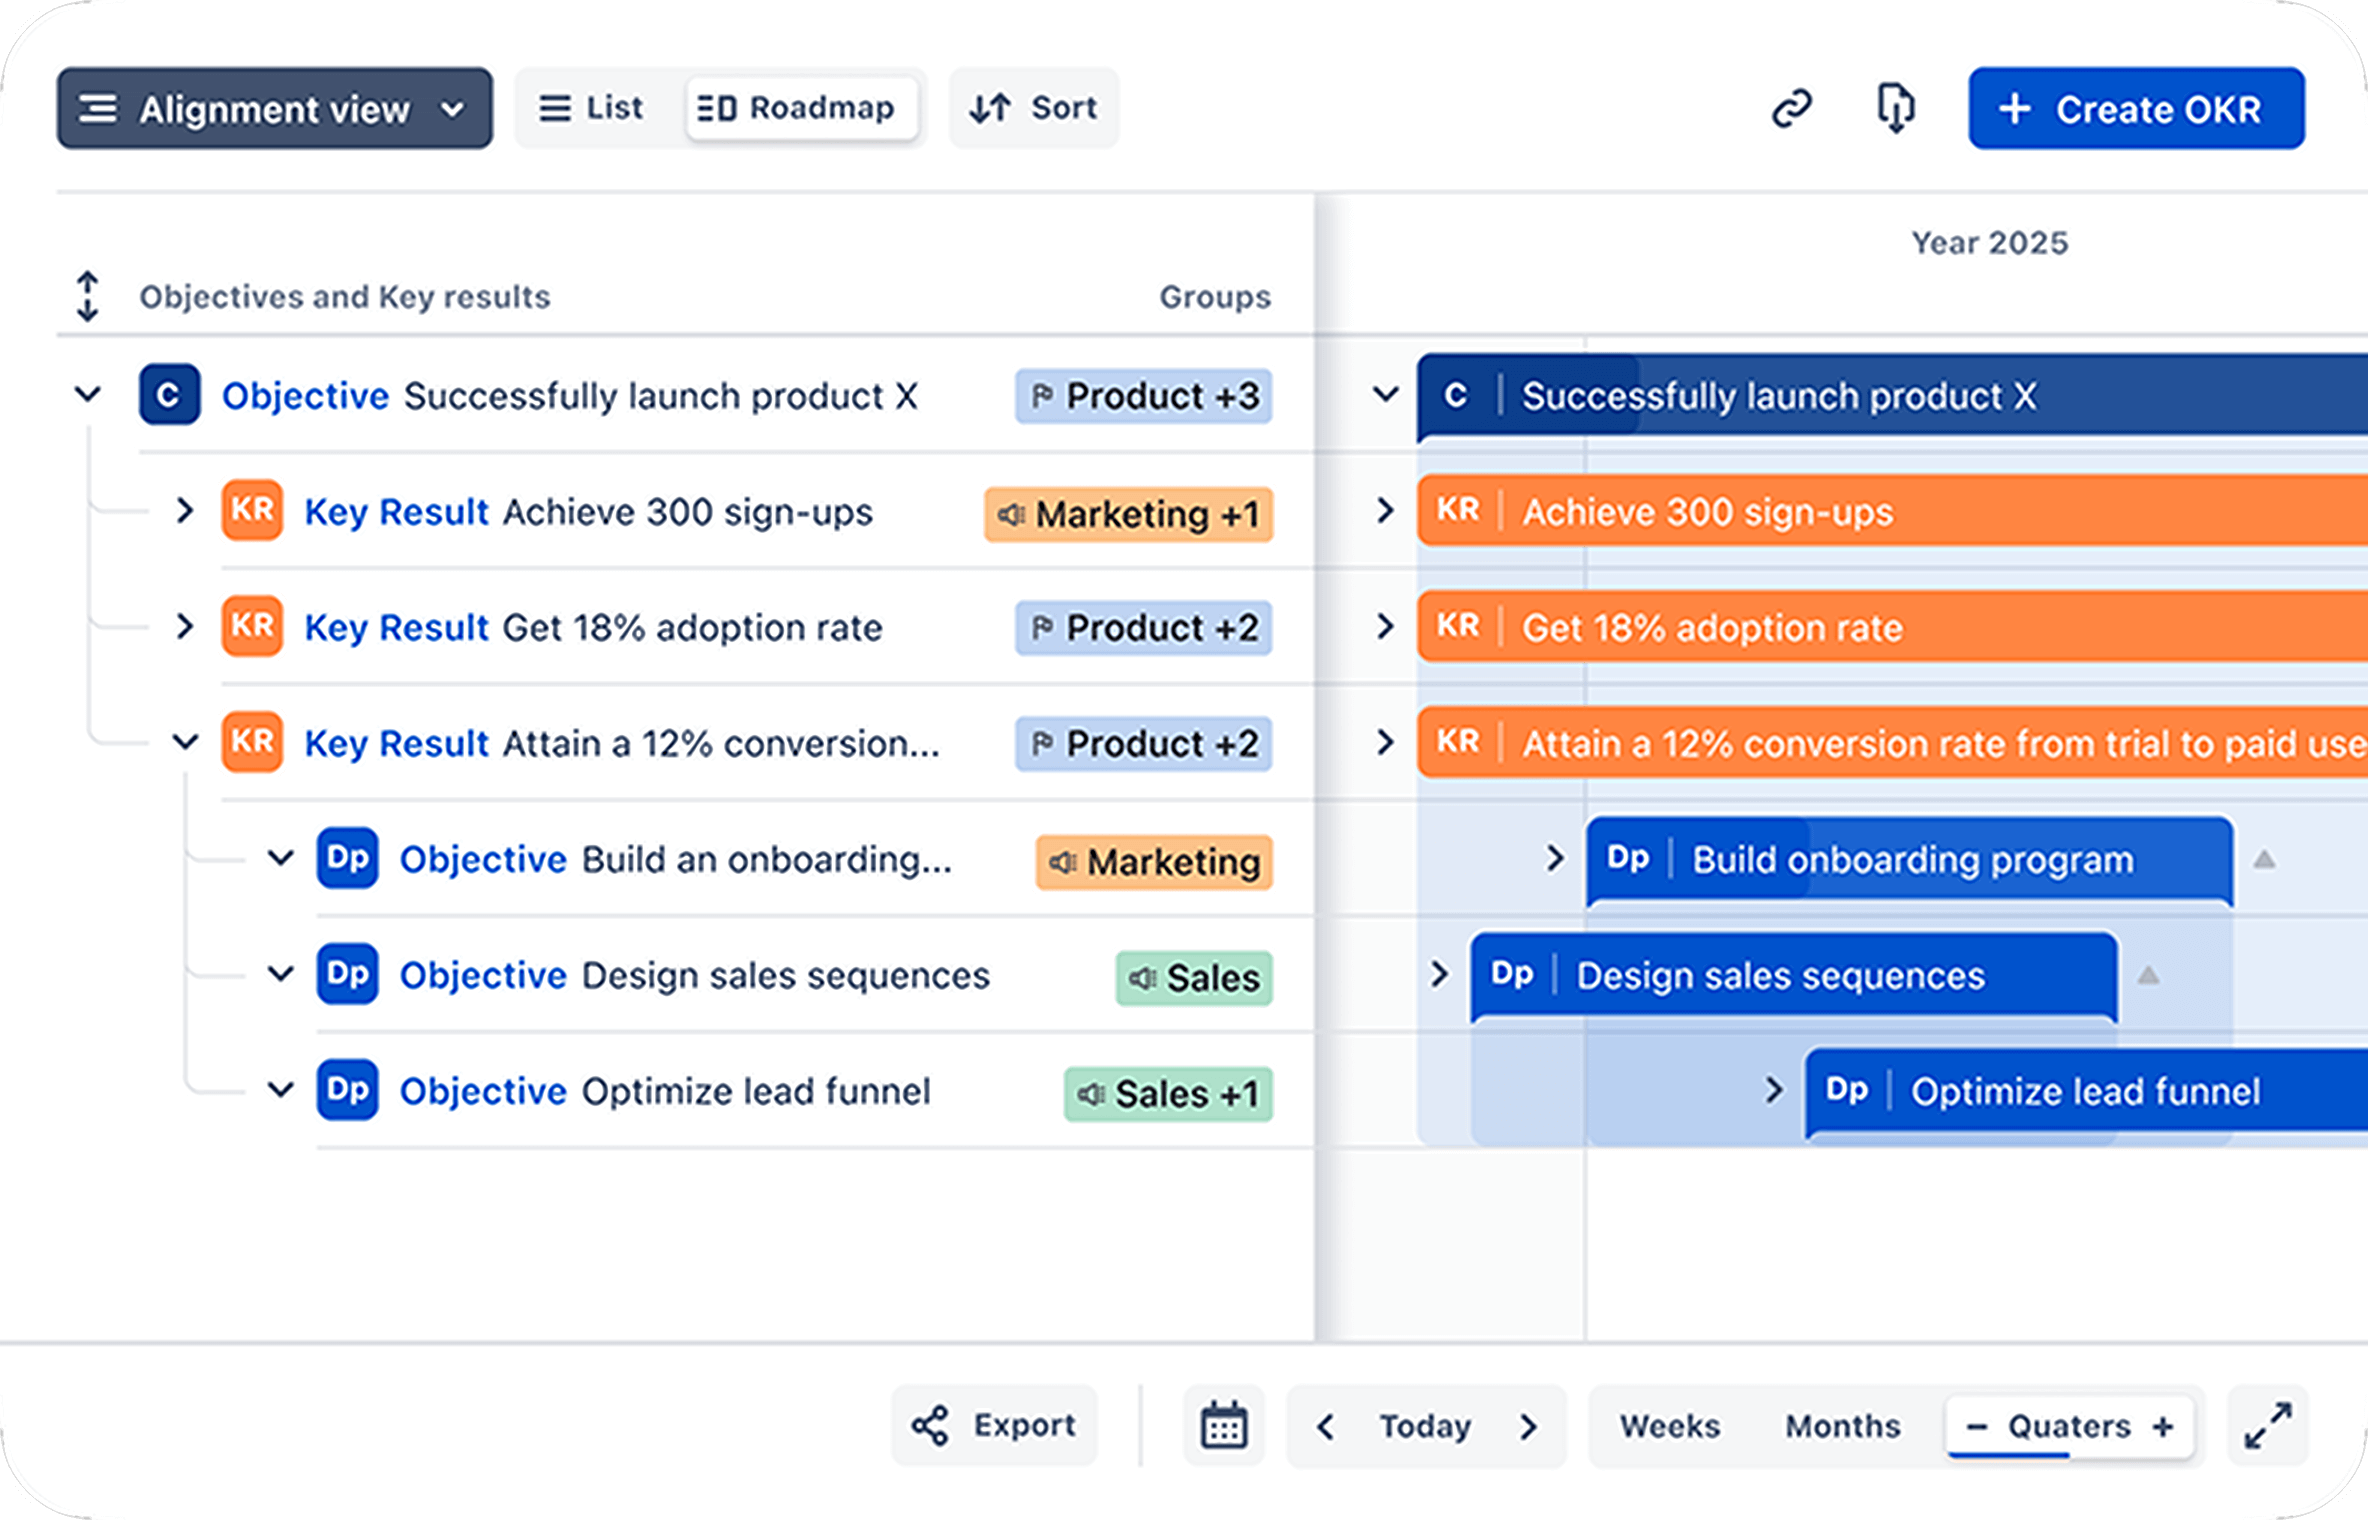Expand Get 18% adoption rate key result in the list
Screen dimensions: 2368x1520
[x=184, y=626]
